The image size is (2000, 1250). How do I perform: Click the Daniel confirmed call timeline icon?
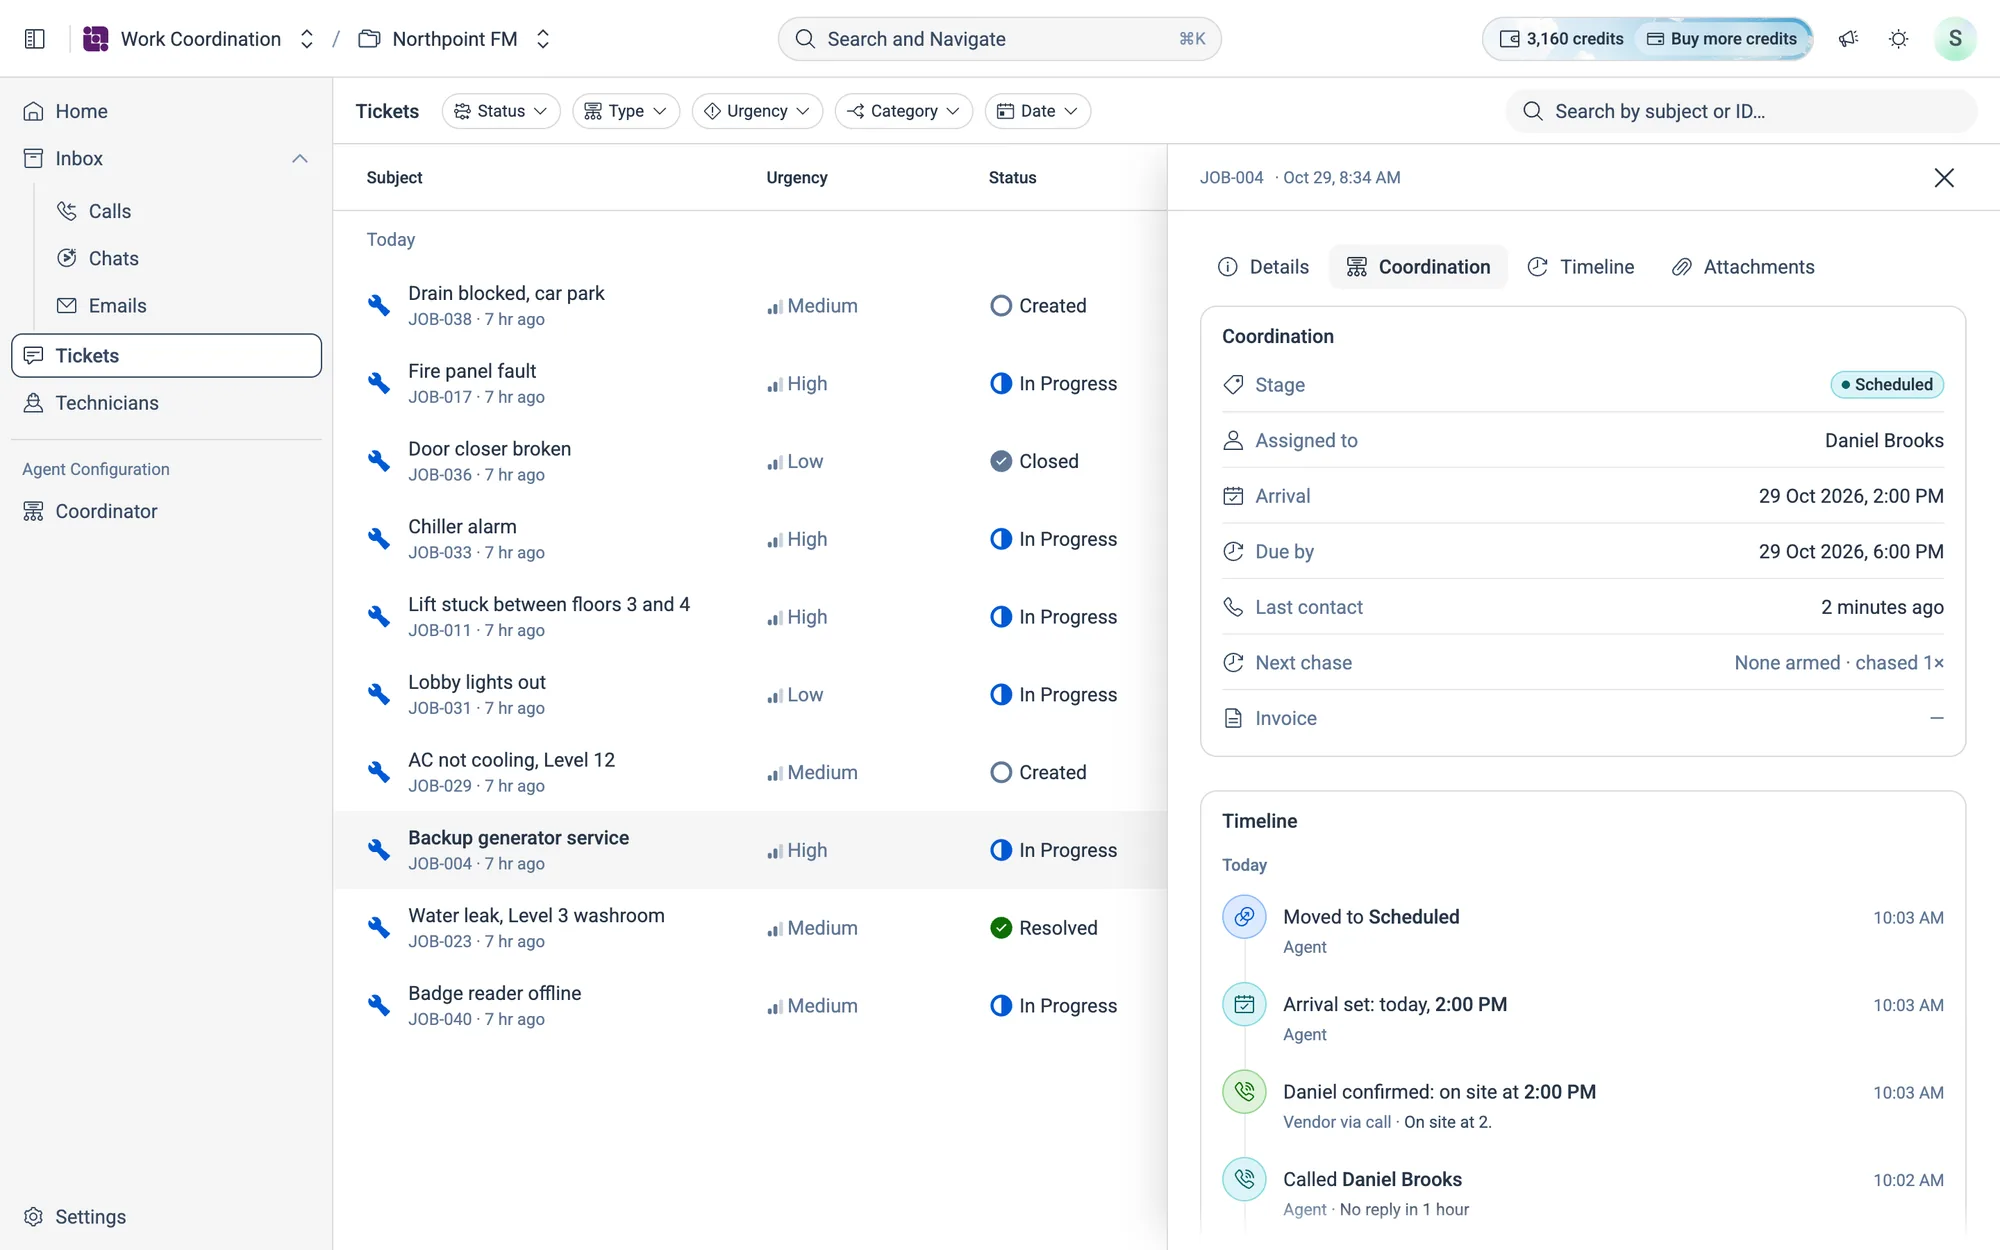[1244, 1092]
